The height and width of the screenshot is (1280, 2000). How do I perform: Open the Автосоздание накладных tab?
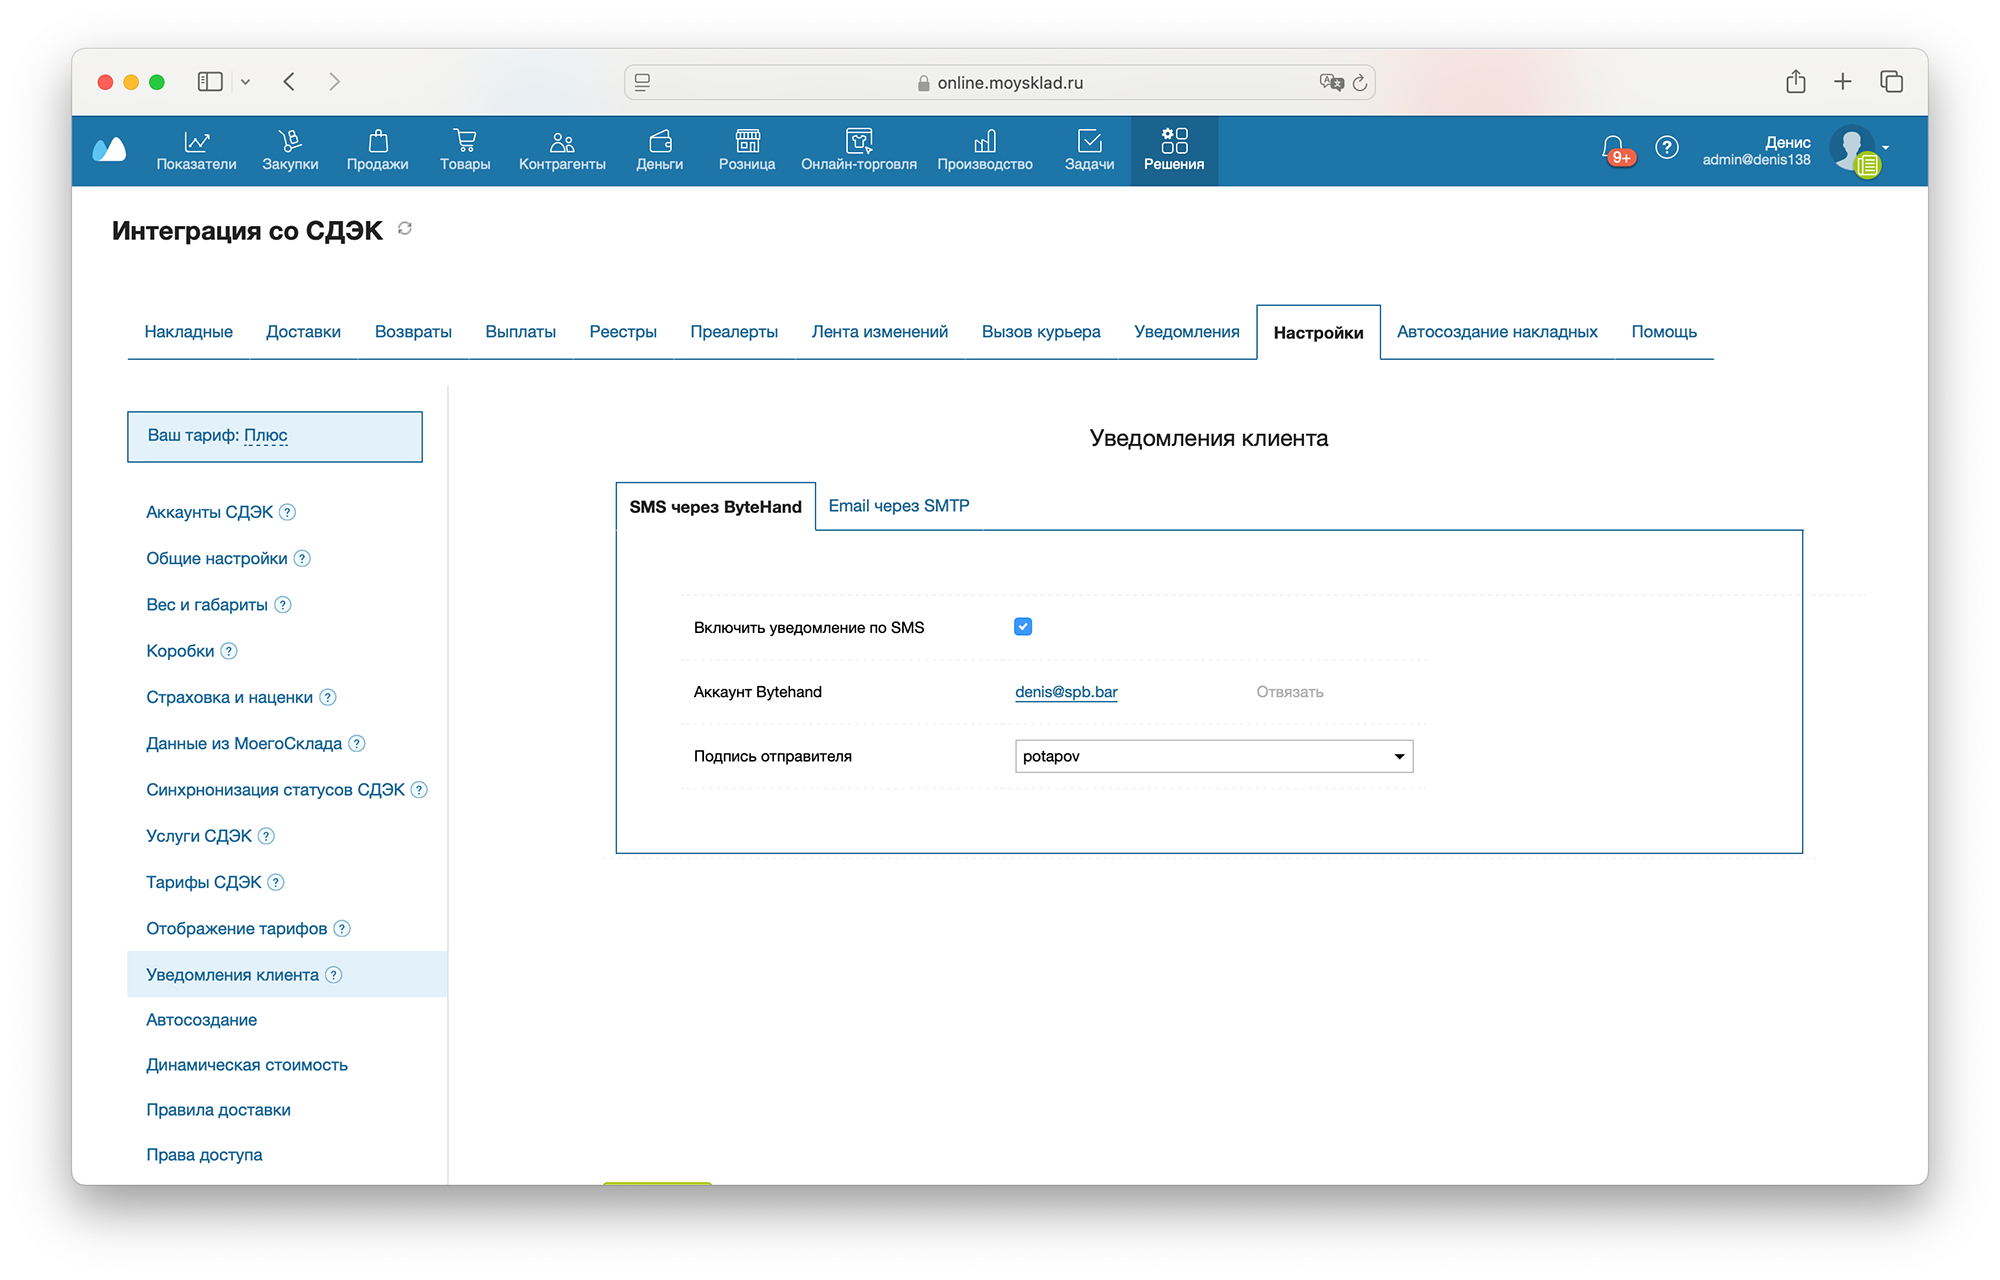point(1496,332)
